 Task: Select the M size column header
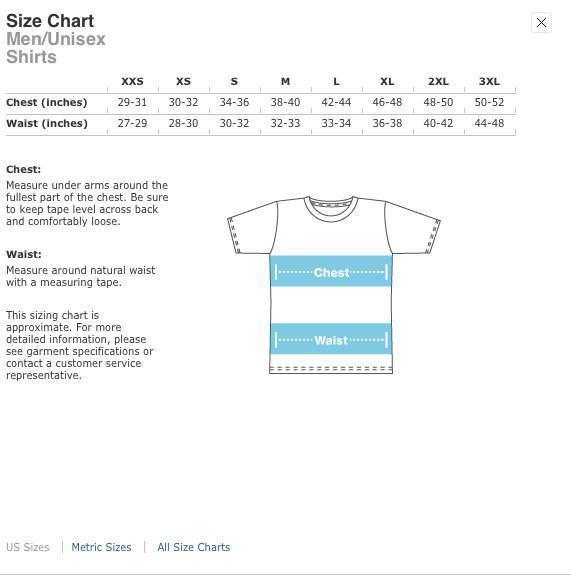click(285, 81)
